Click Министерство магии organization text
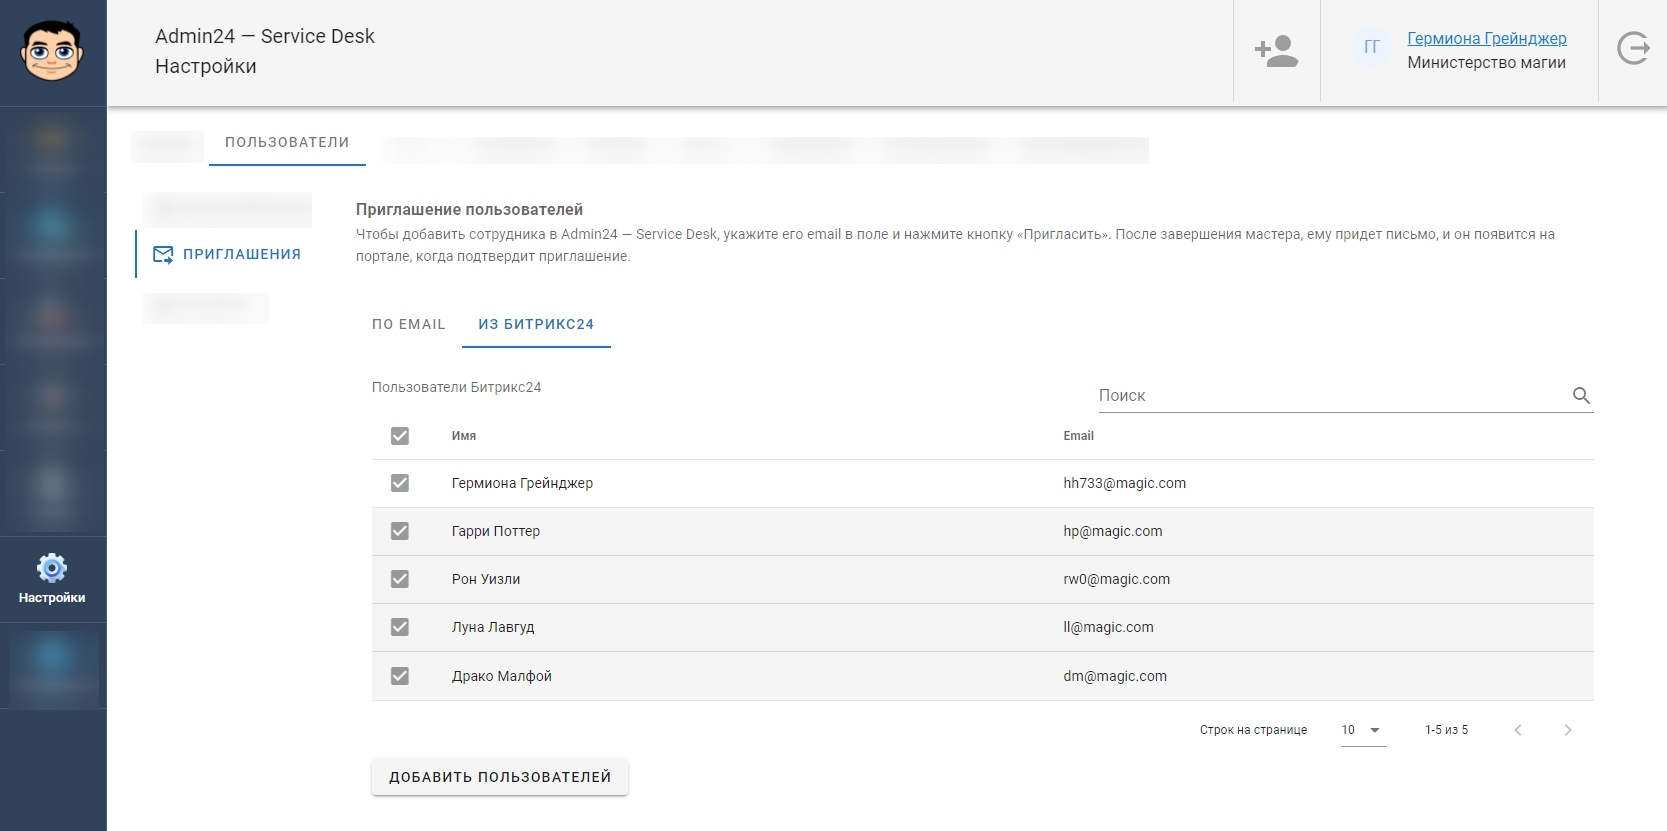 click(1486, 62)
